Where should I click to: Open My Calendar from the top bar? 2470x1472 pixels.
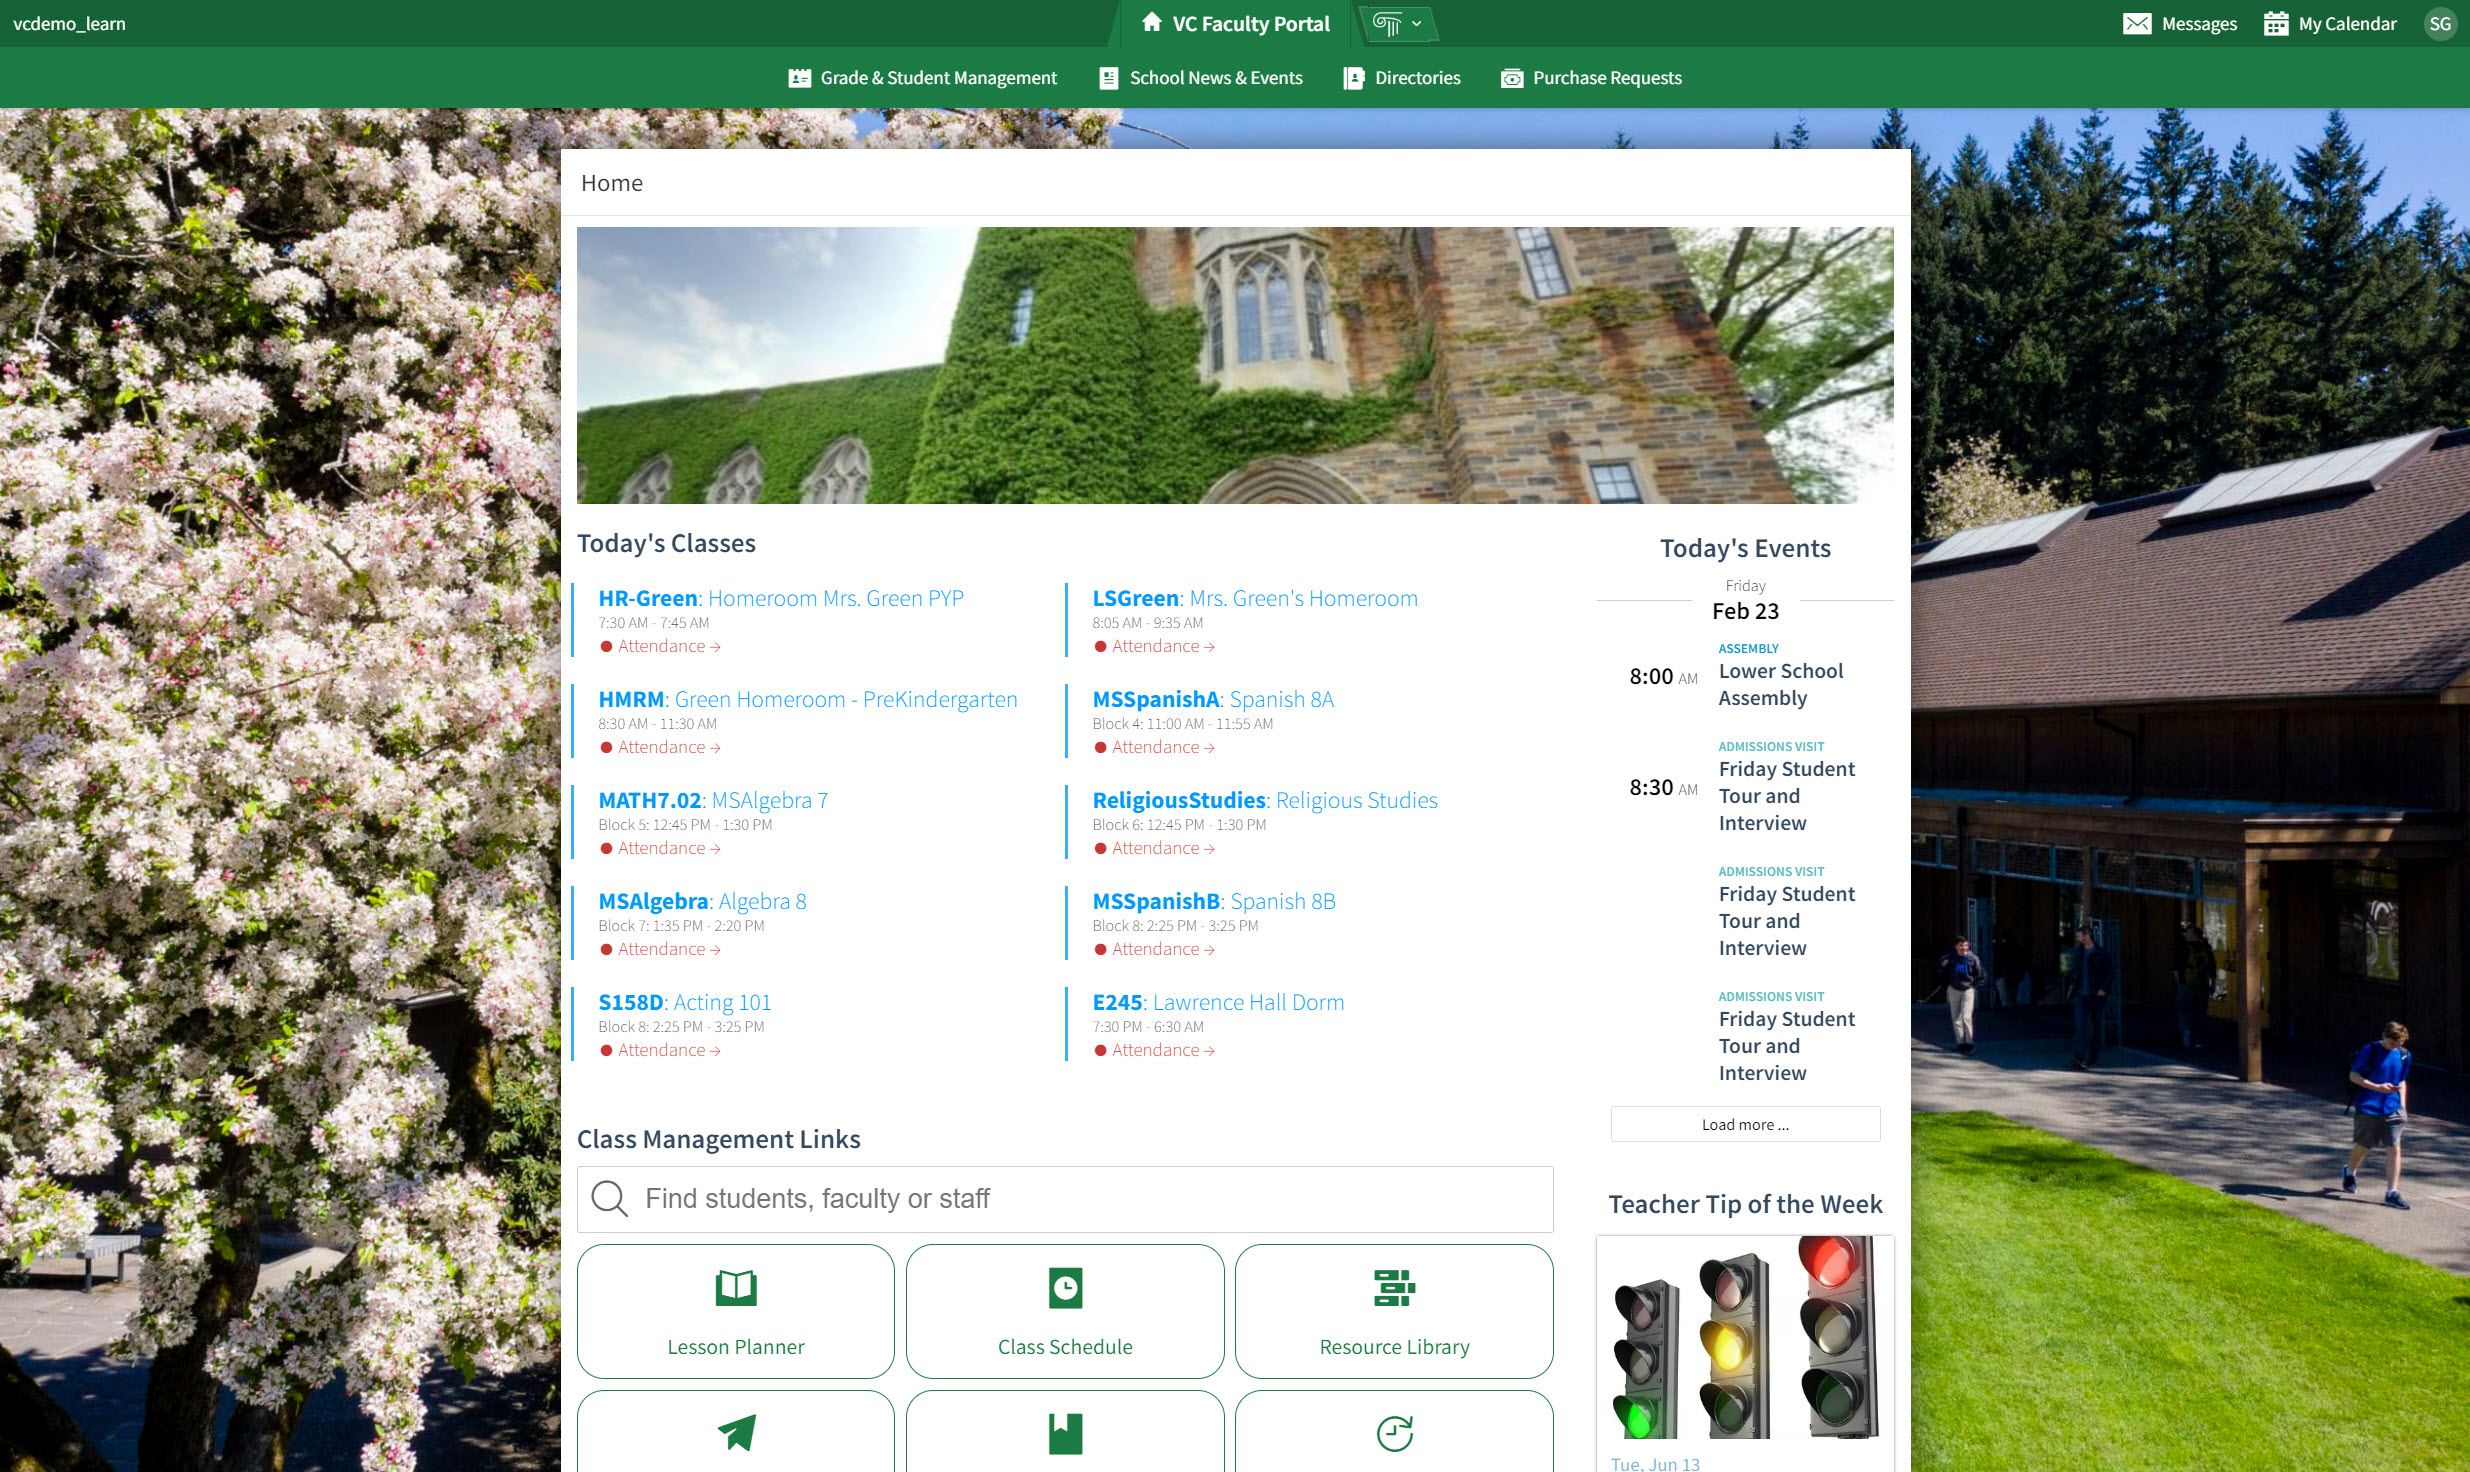coord(2278,23)
